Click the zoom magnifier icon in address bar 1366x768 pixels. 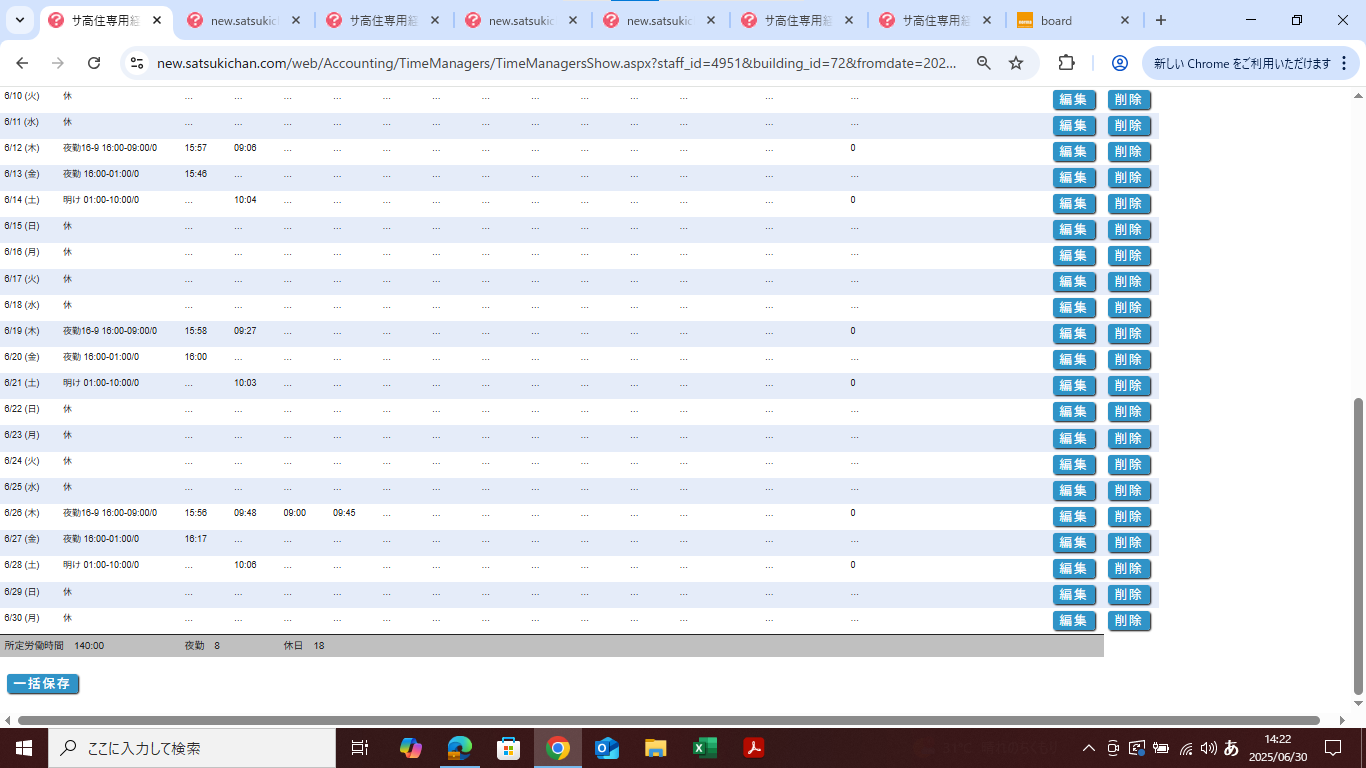(x=984, y=63)
